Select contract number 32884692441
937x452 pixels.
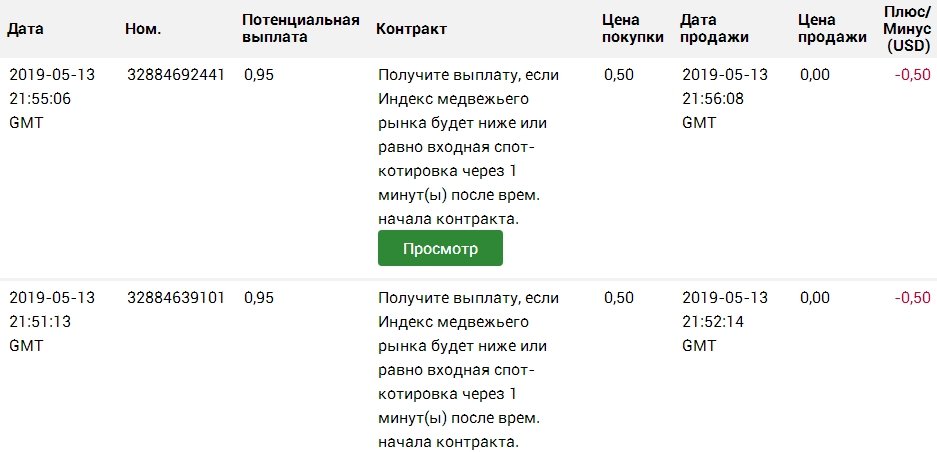pos(176,75)
